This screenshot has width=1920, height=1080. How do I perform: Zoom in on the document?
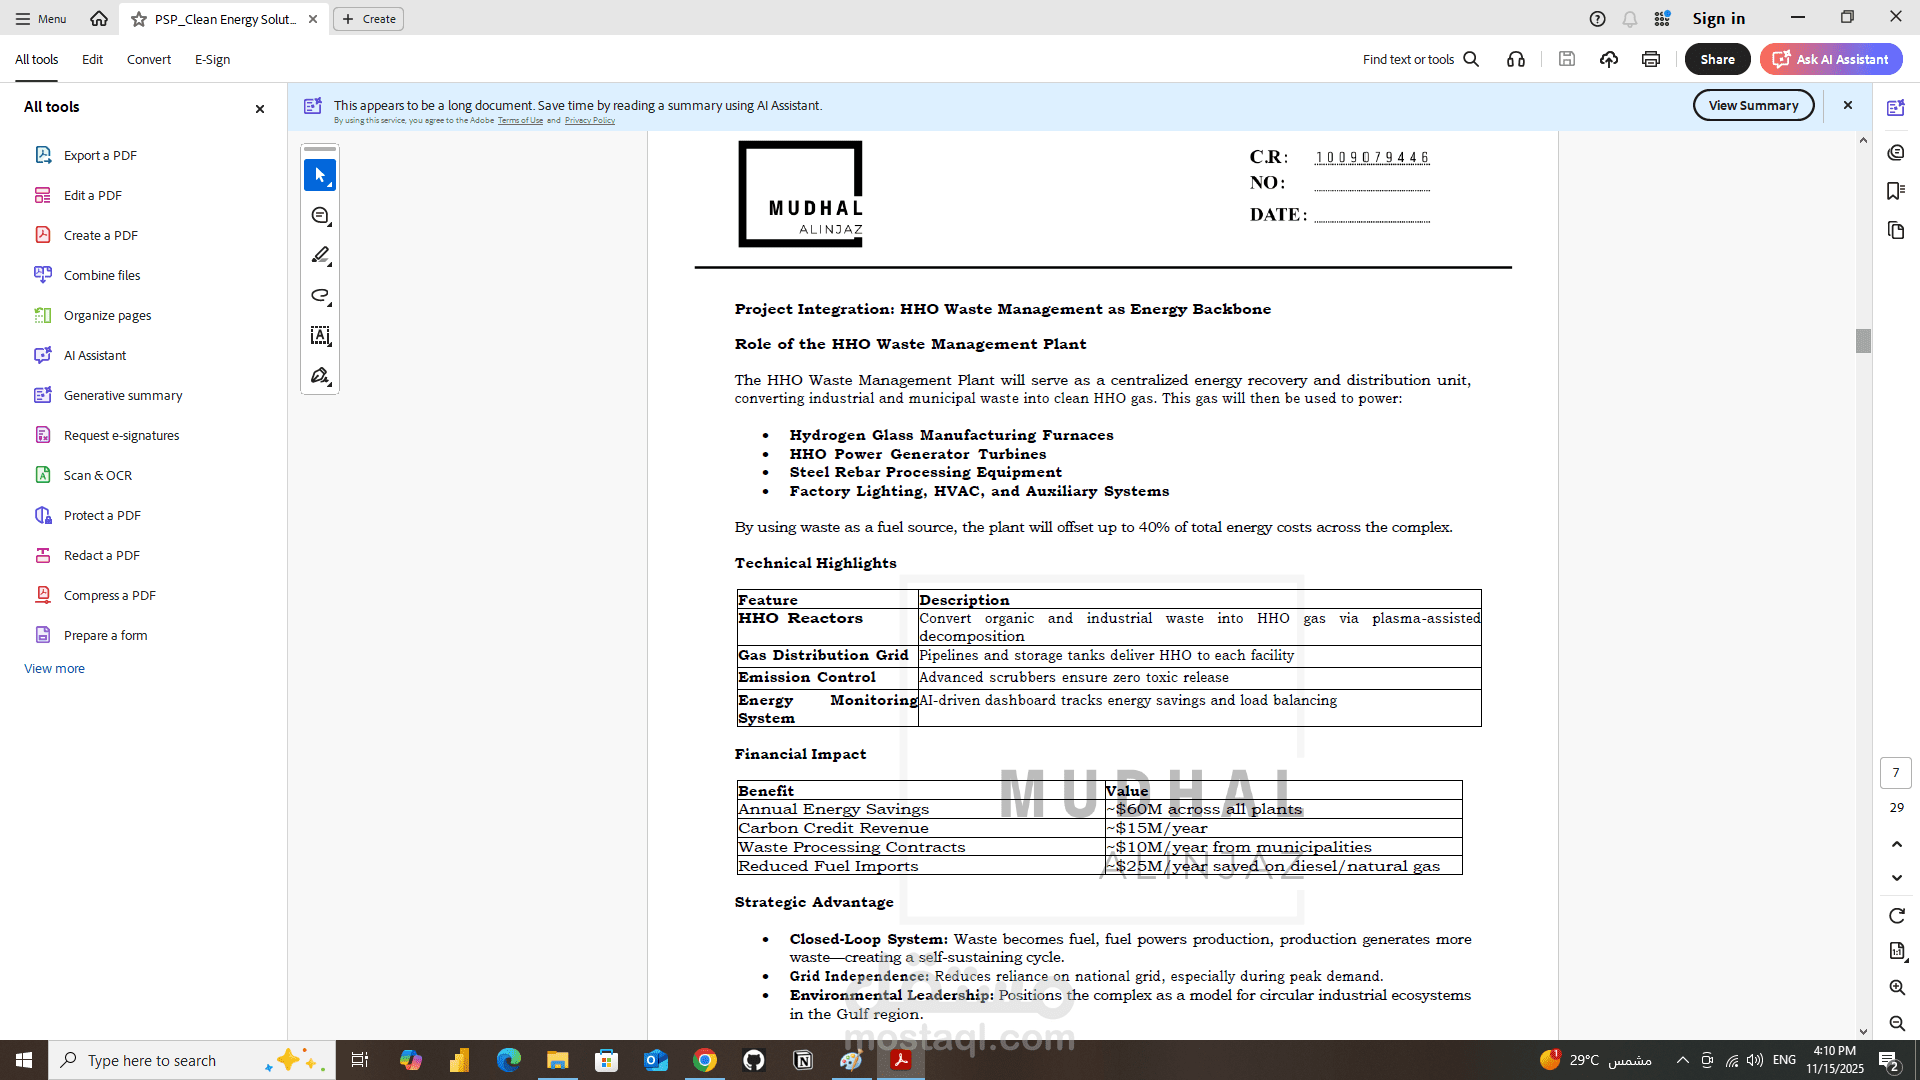tap(1897, 988)
